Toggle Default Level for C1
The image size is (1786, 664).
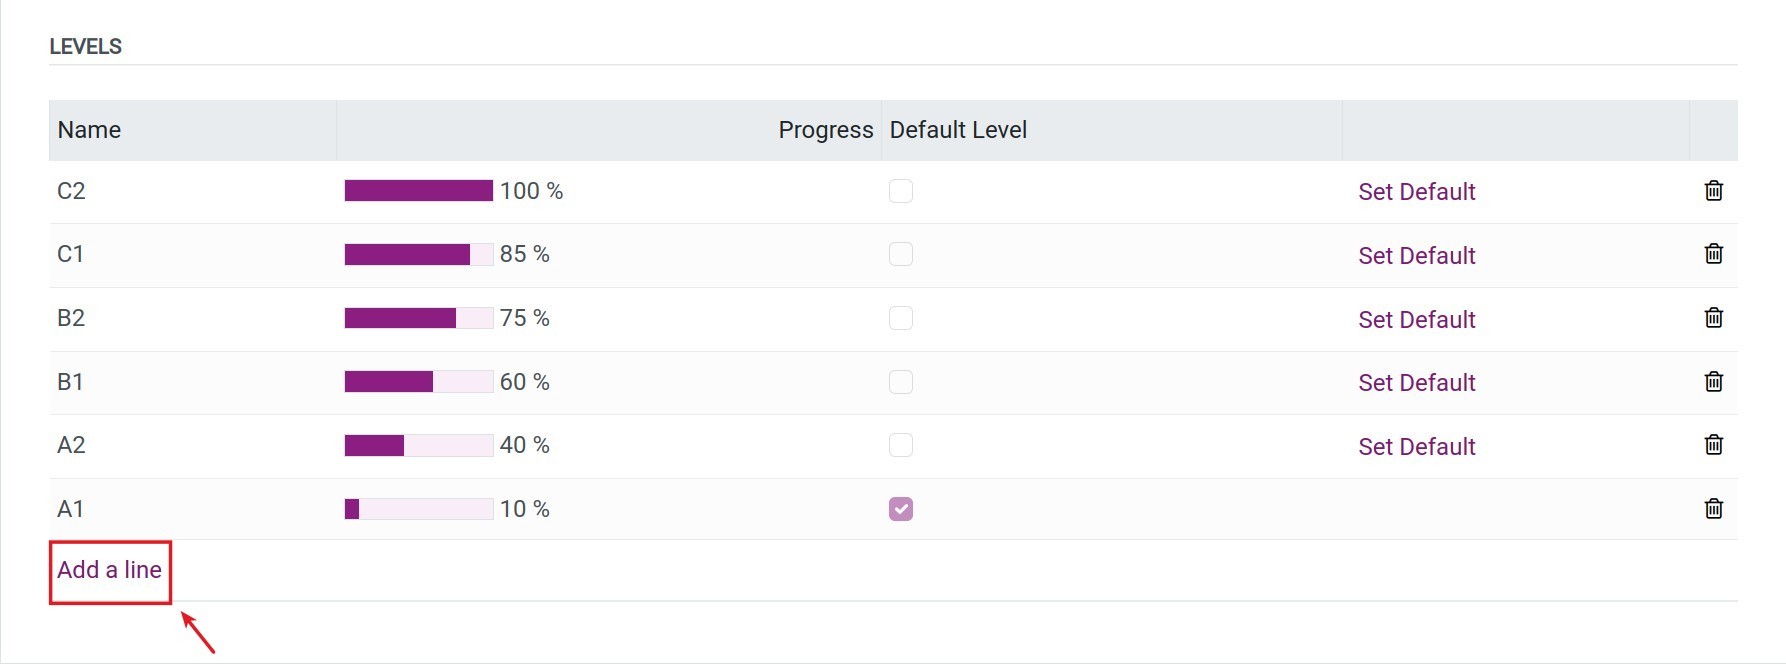(x=901, y=254)
